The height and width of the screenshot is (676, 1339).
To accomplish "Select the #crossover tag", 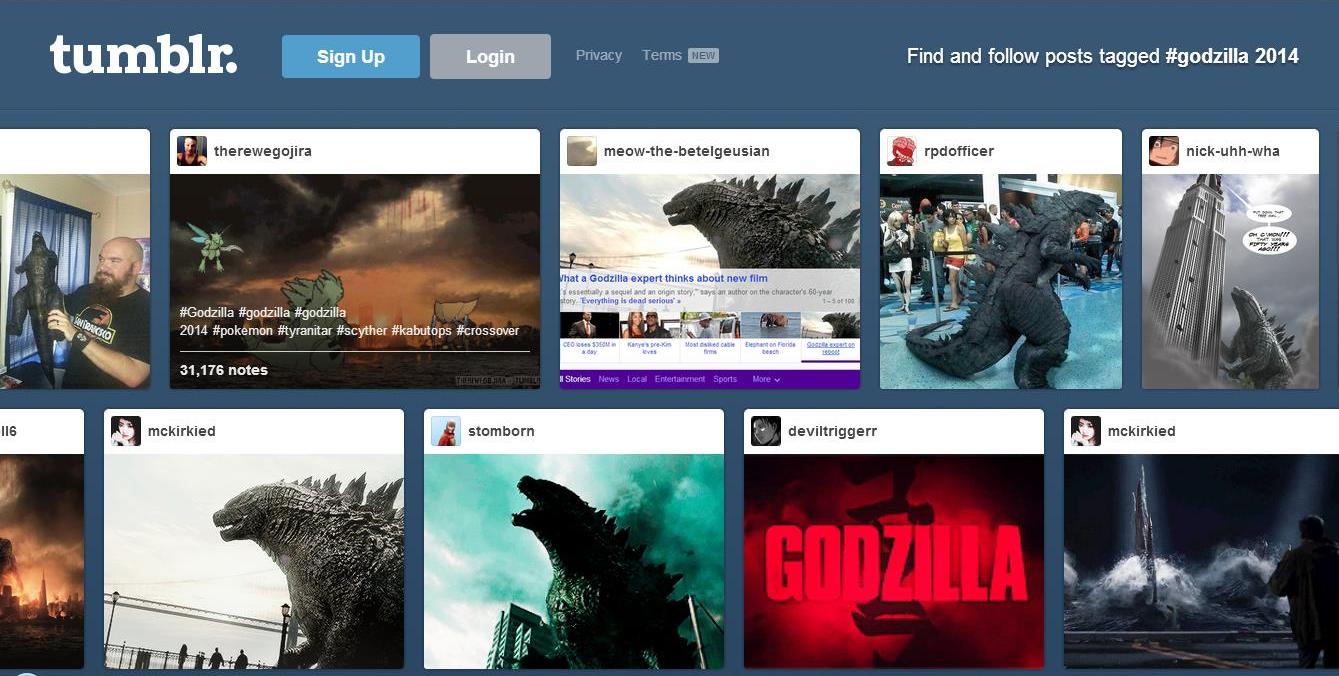I will click(488, 330).
